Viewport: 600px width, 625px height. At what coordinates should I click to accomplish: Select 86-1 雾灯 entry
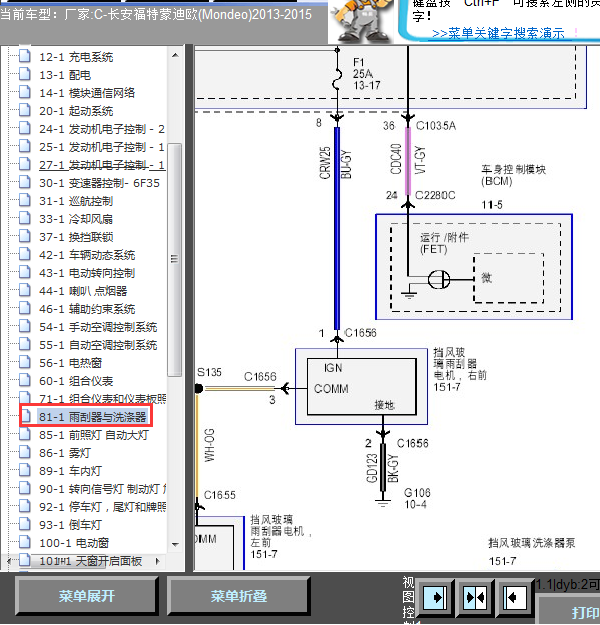(65, 453)
